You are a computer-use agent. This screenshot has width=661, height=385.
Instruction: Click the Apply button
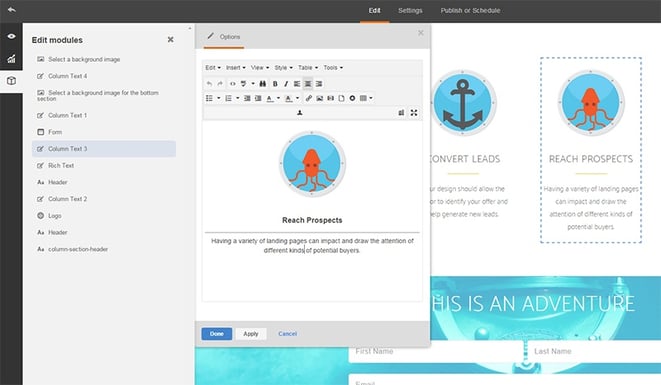251,334
